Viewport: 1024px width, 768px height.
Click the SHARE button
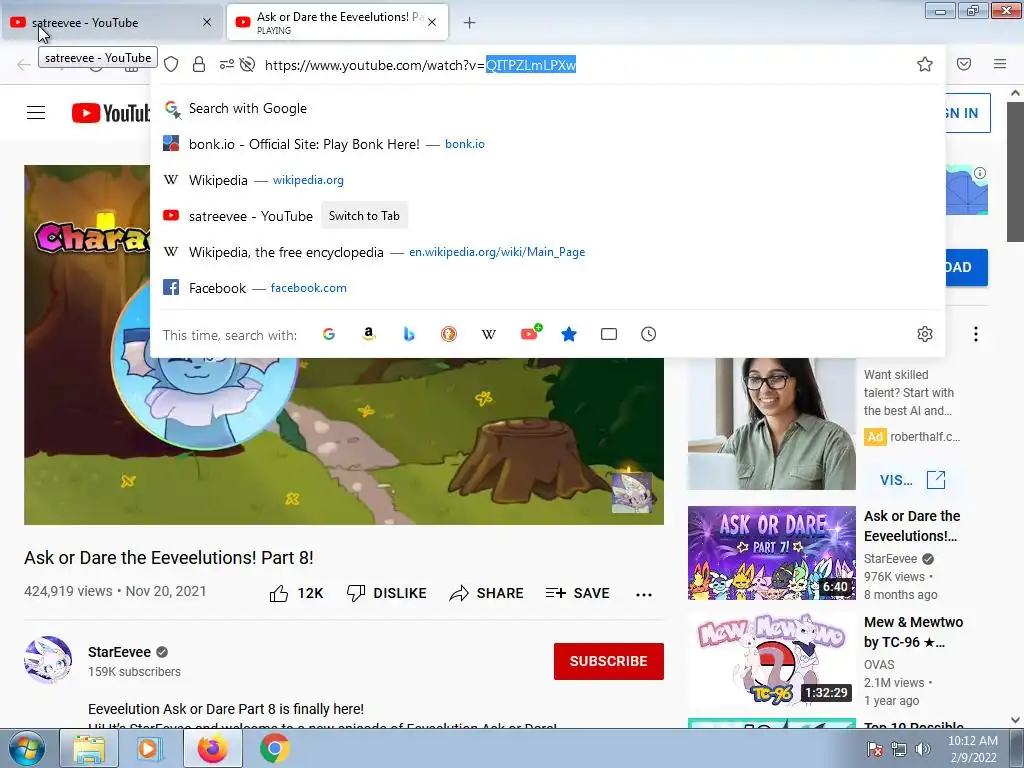point(487,593)
